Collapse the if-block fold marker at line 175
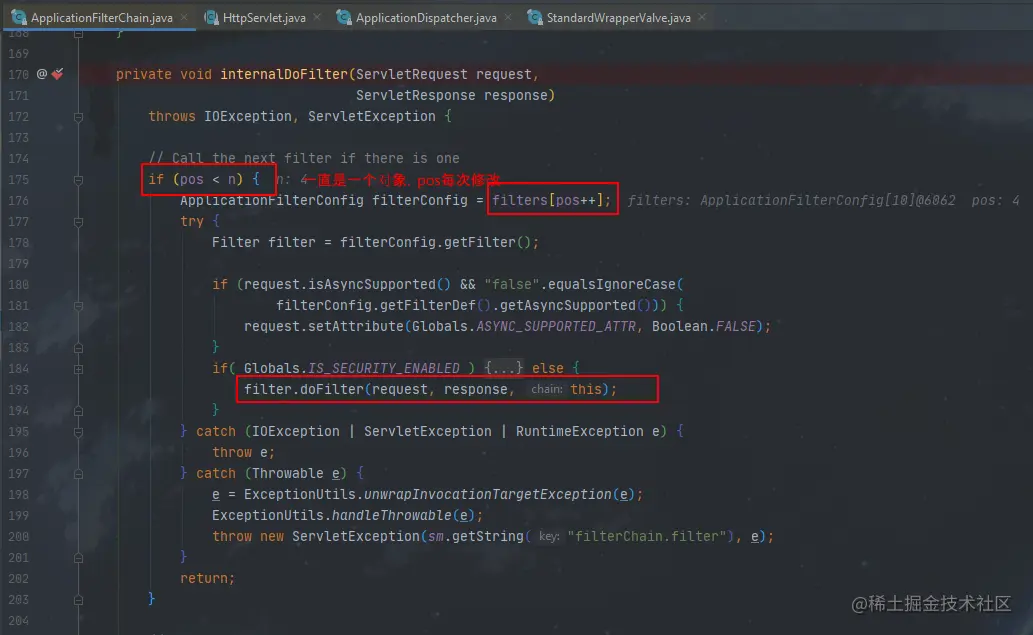Viewport: 1033px width, 635px height. click(78, 179)
